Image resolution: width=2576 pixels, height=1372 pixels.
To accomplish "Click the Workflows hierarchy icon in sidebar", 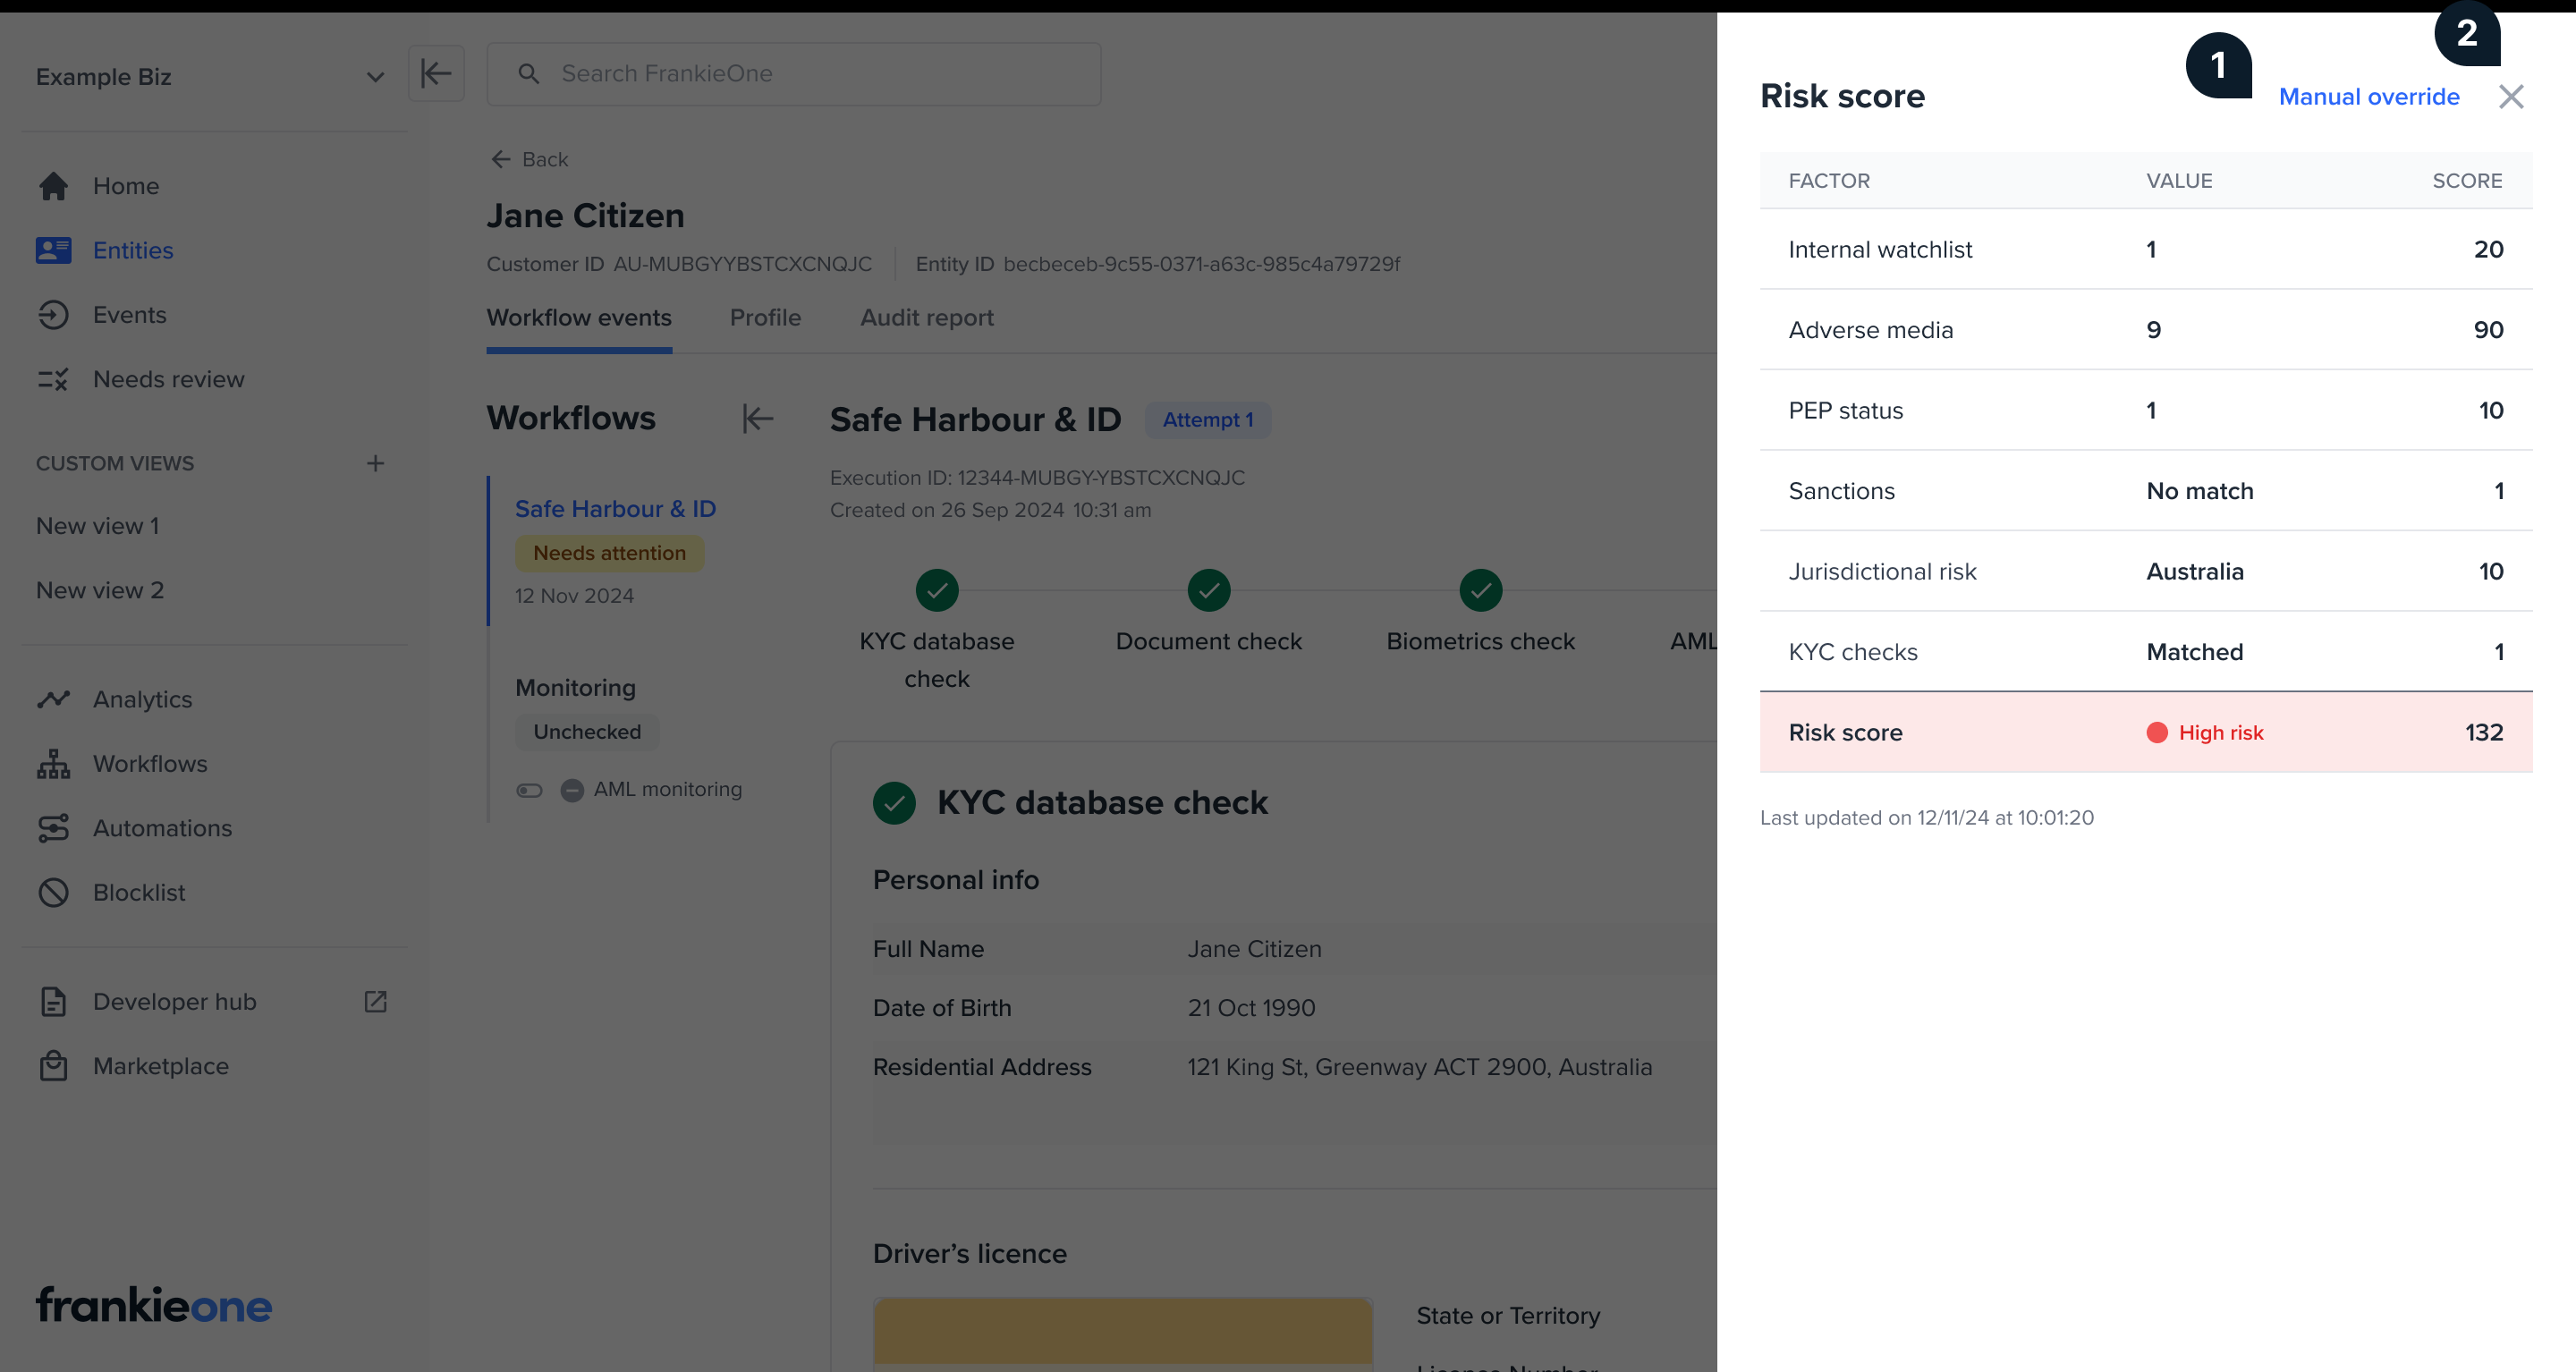I will point(53,764).
